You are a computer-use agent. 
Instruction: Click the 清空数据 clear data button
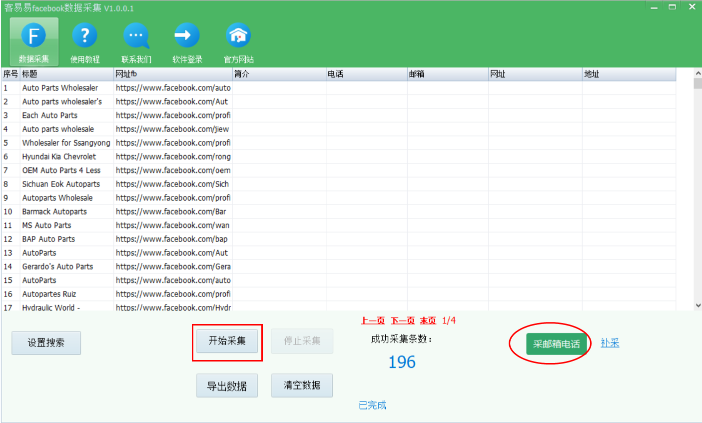coord(302,385)
